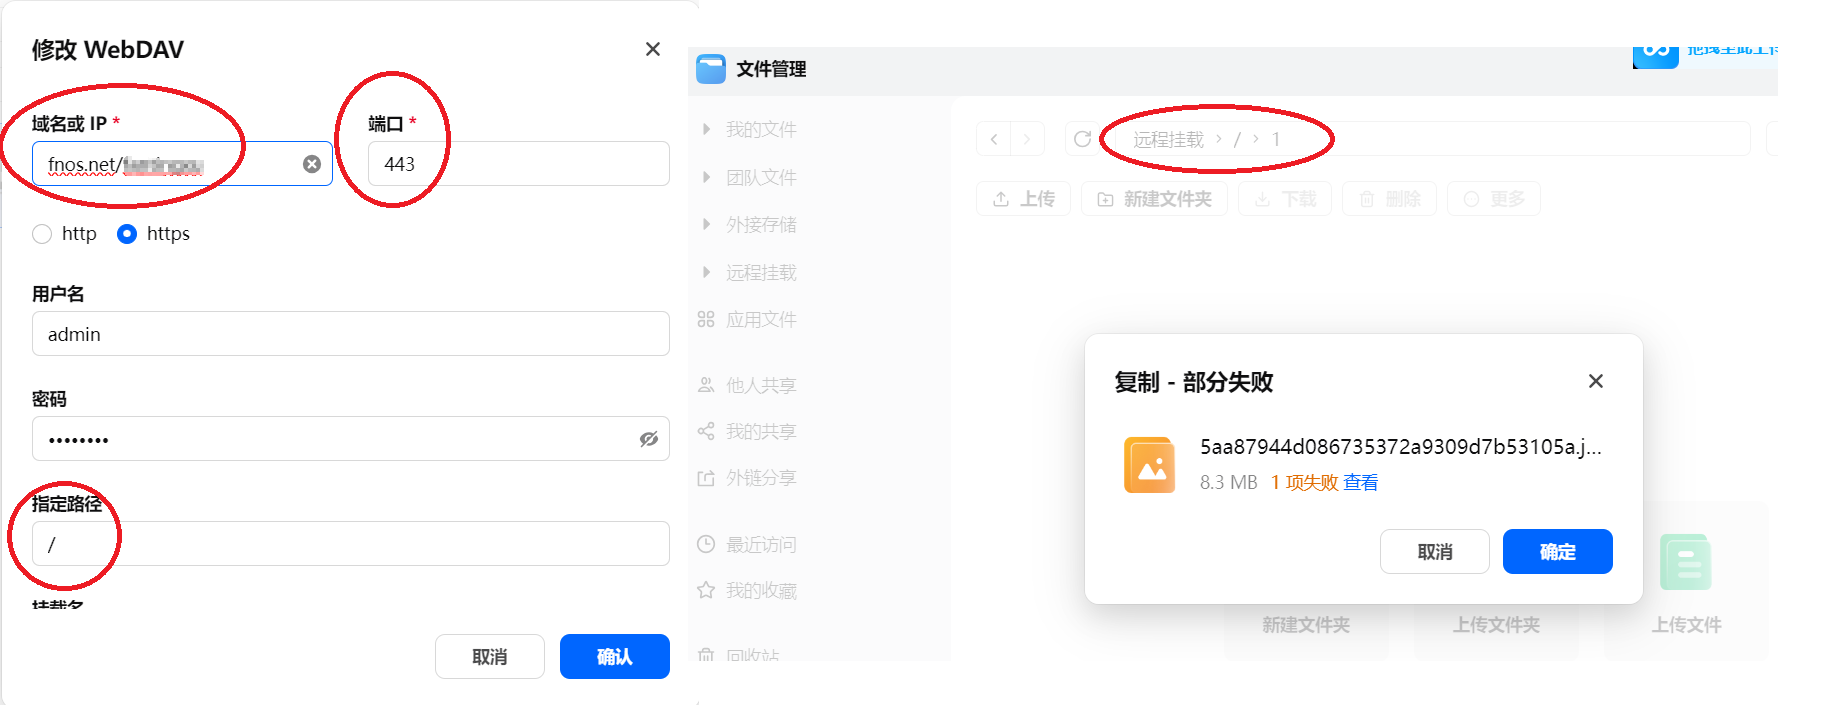Open App Files in sidebar
This screenshot has height=719, width=1837.
(761, 319)
